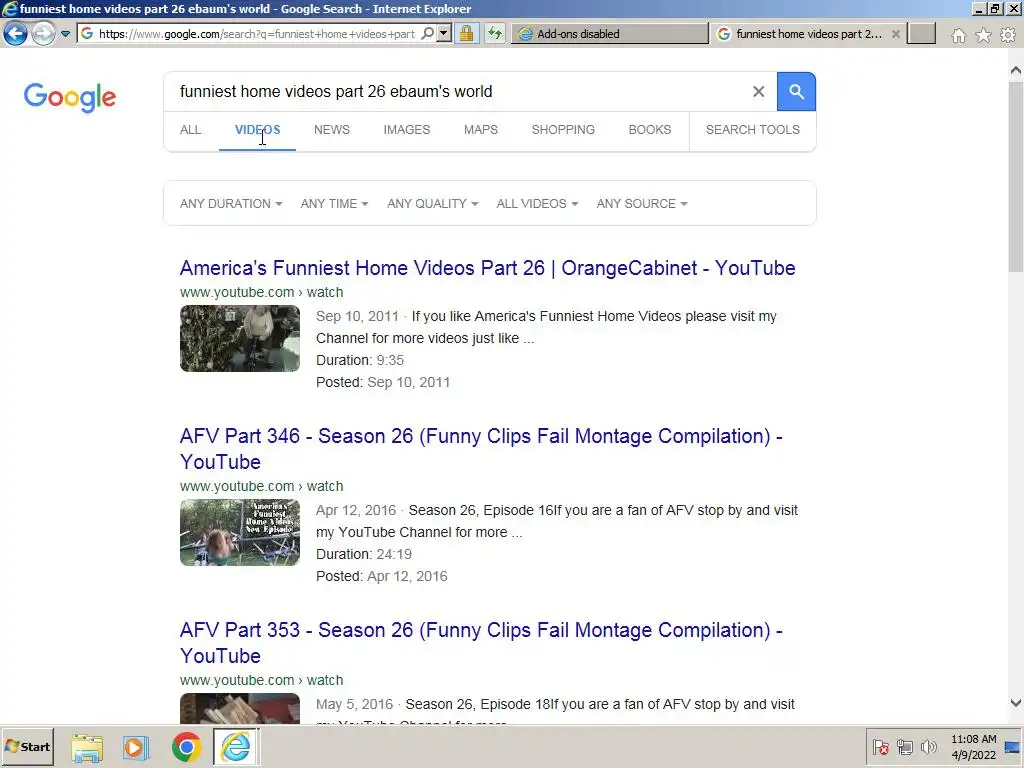
Task: Open the AFV Part 346 Season 26 link
Action: pos(481,449)
